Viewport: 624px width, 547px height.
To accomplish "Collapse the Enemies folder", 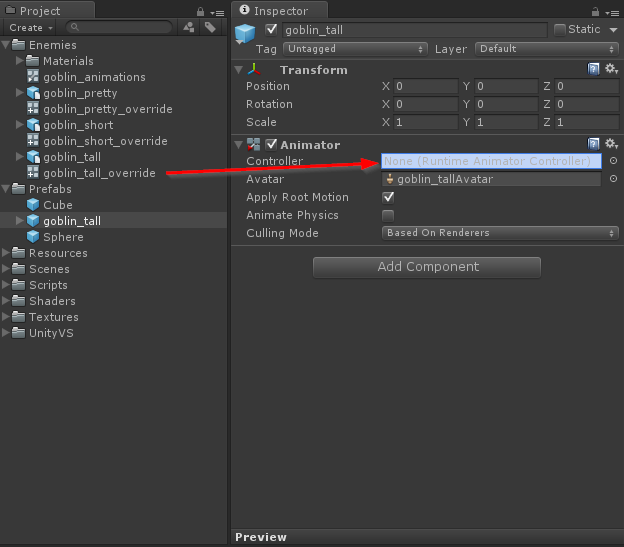I will [x=6, y=45].
